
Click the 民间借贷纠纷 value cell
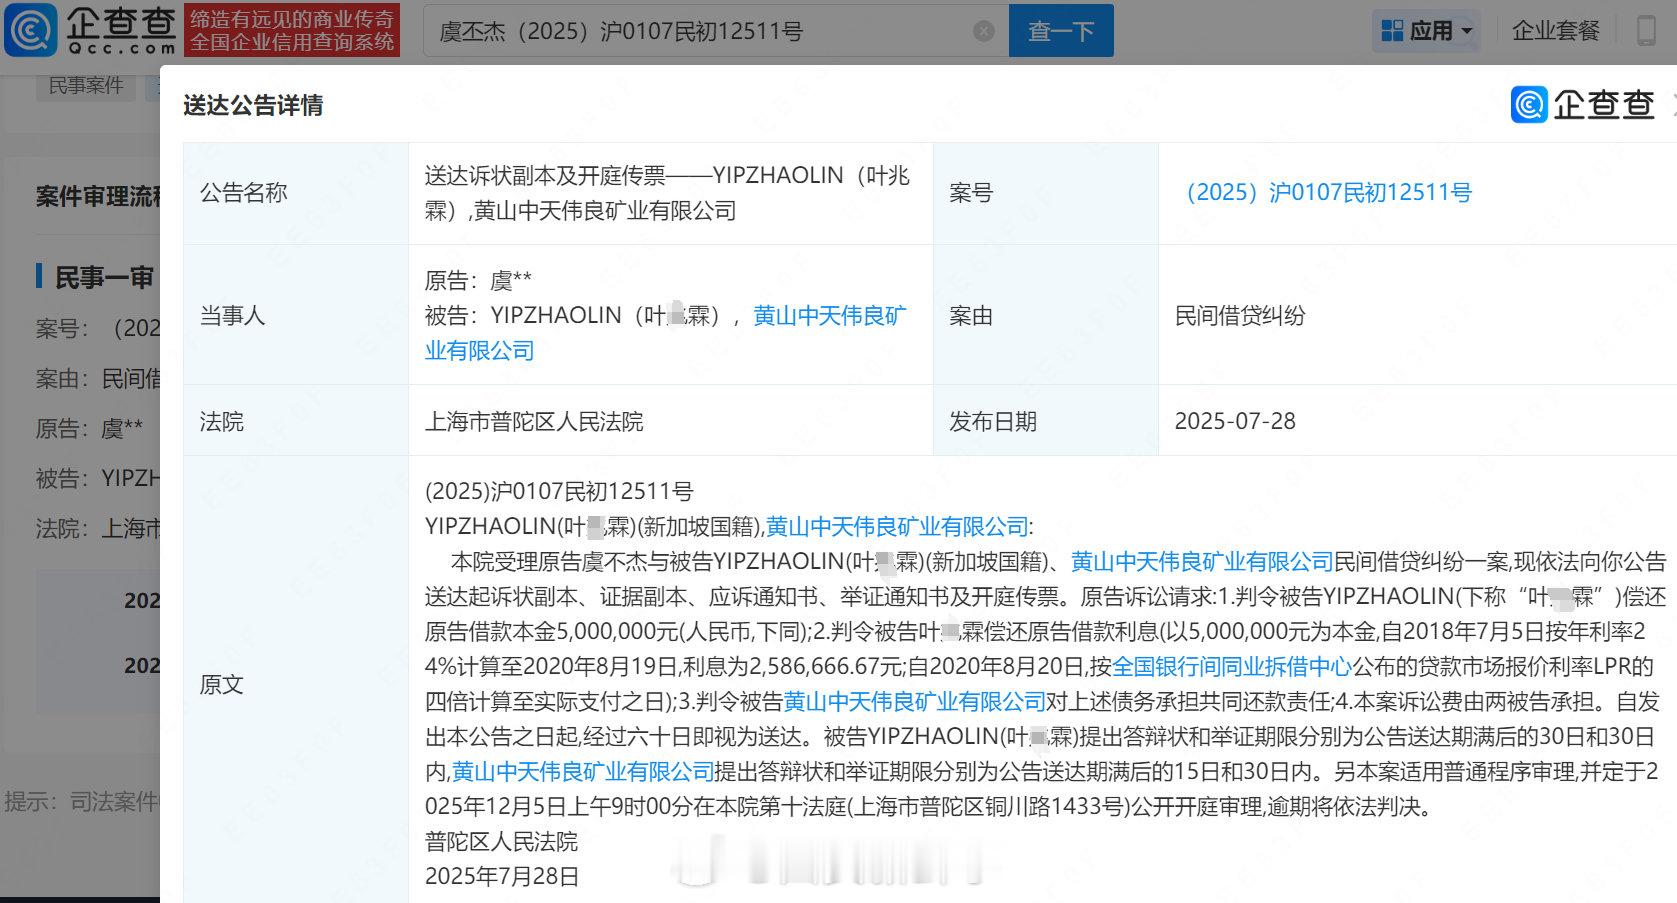coord(1417,316)
